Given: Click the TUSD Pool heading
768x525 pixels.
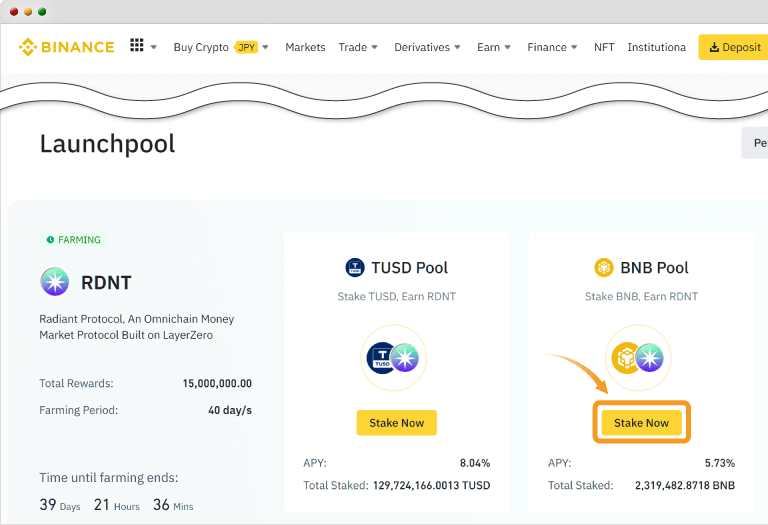Looking at the screenshot, I should pos(409,268).
